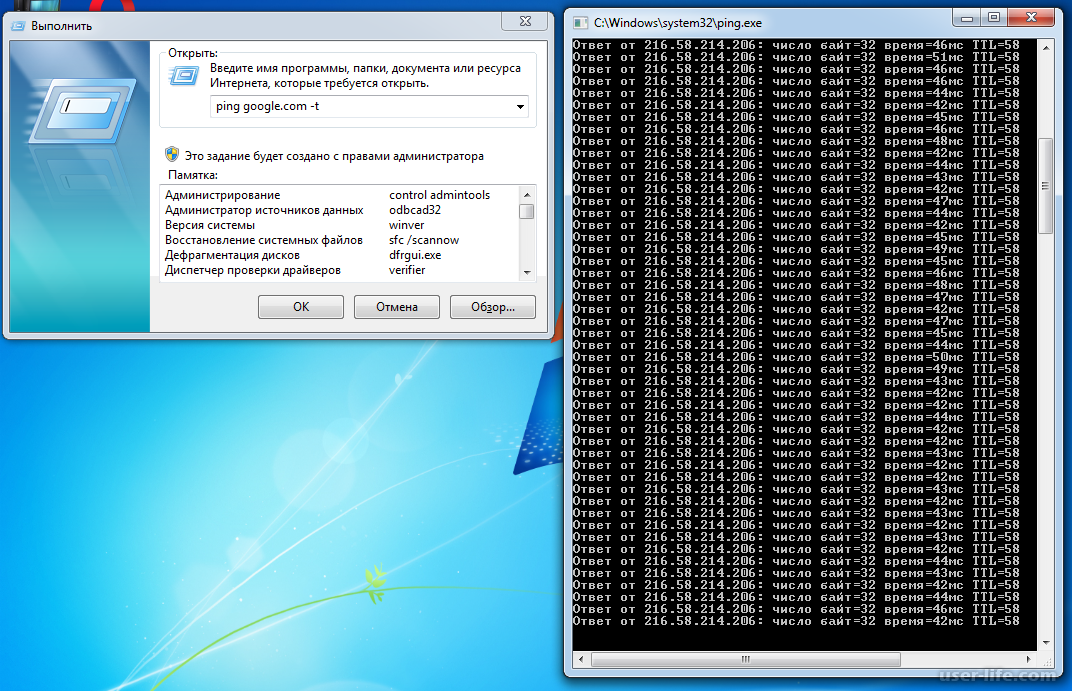Click the 'control admintools' command text

[440, 196]
